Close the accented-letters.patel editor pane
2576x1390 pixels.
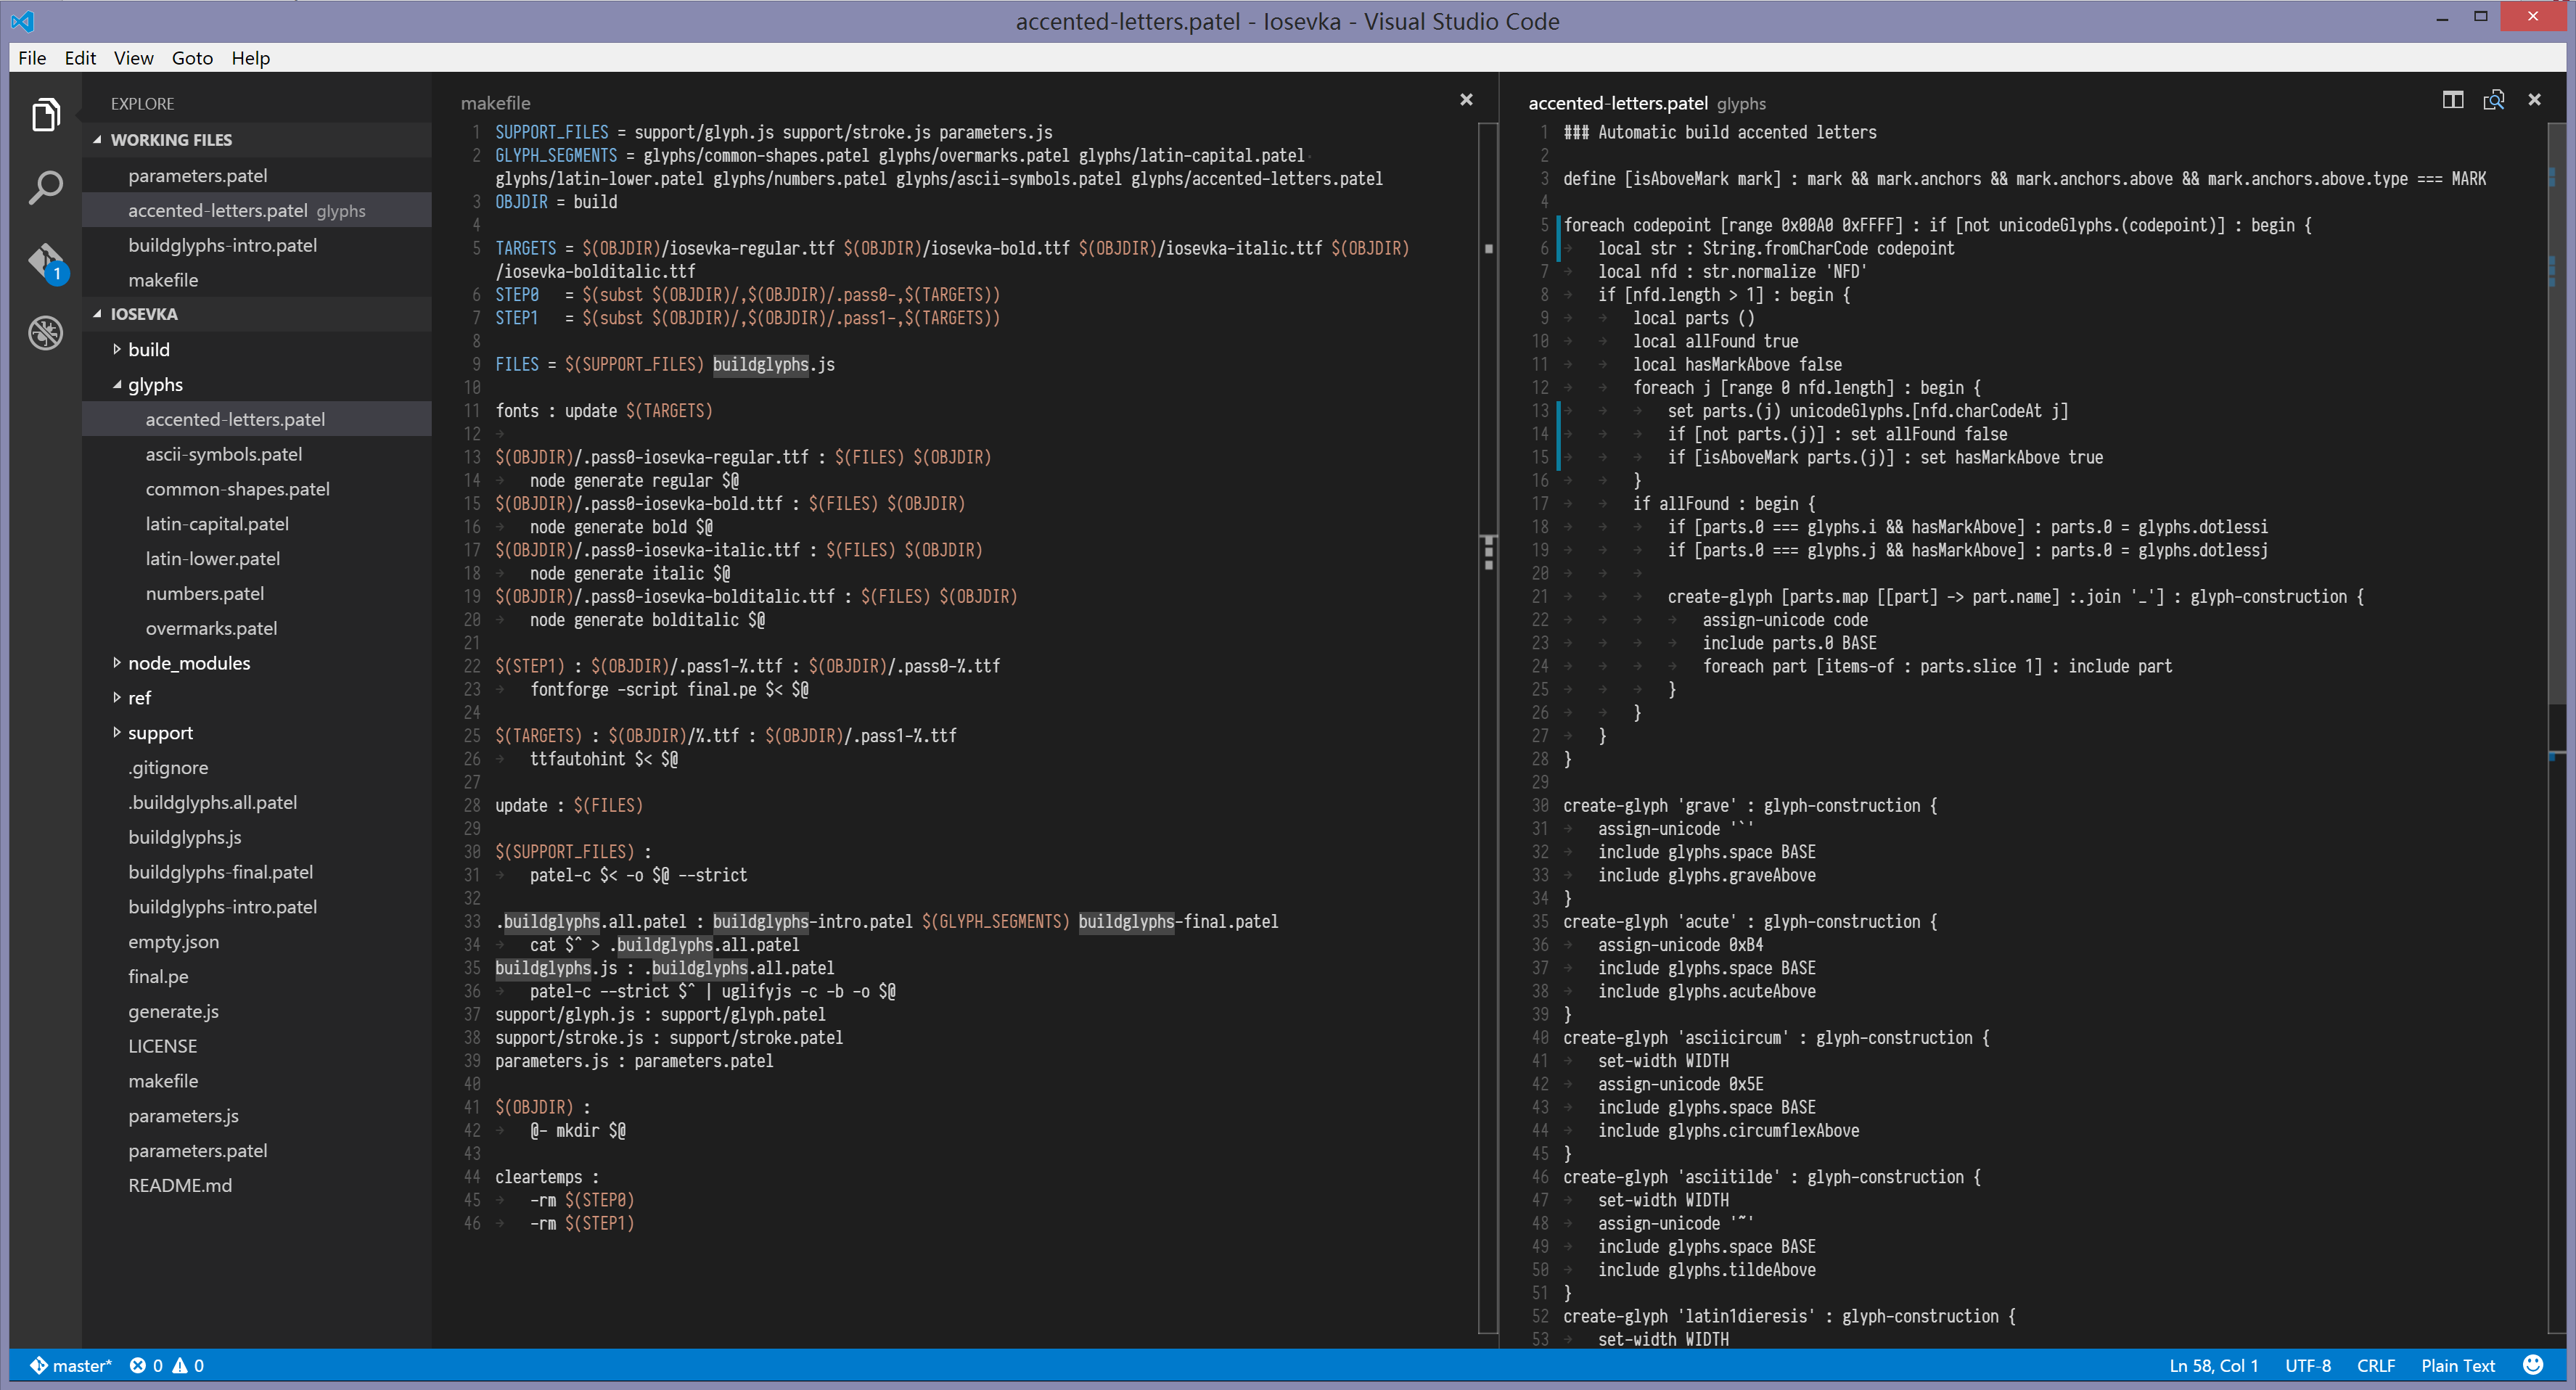click(2535, 100)
